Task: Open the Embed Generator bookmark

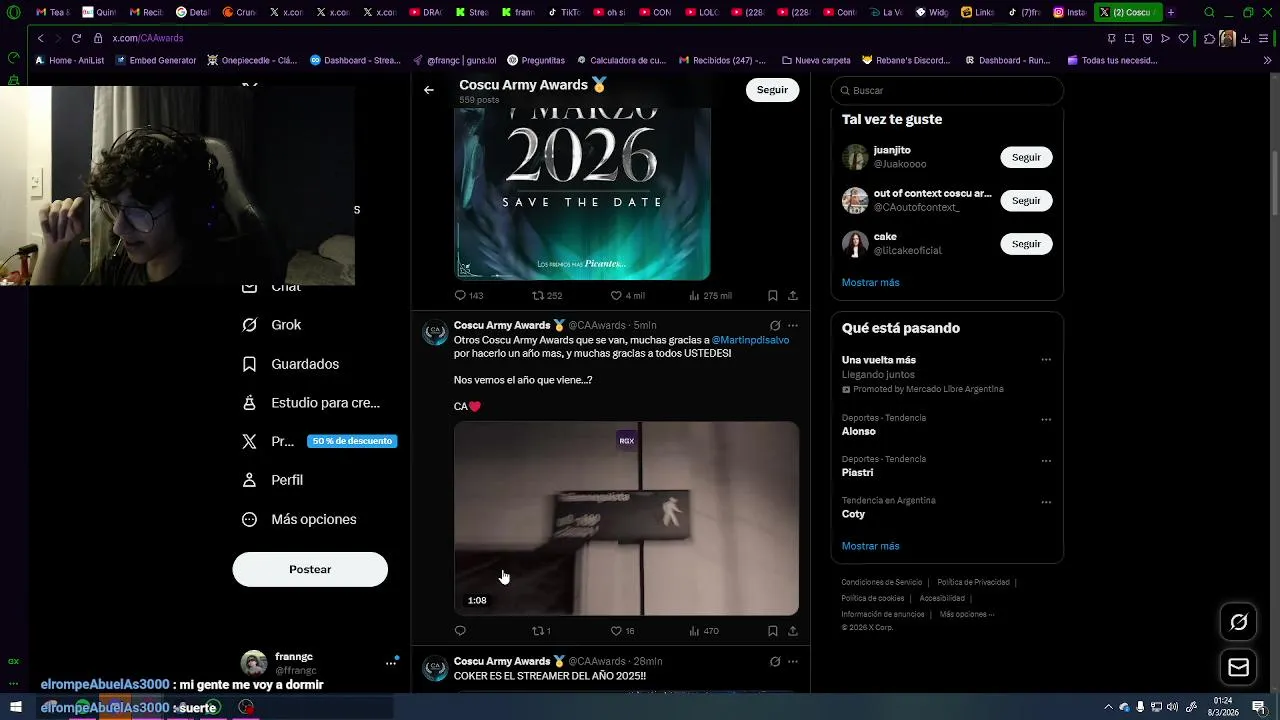Action: click(156, 60)
